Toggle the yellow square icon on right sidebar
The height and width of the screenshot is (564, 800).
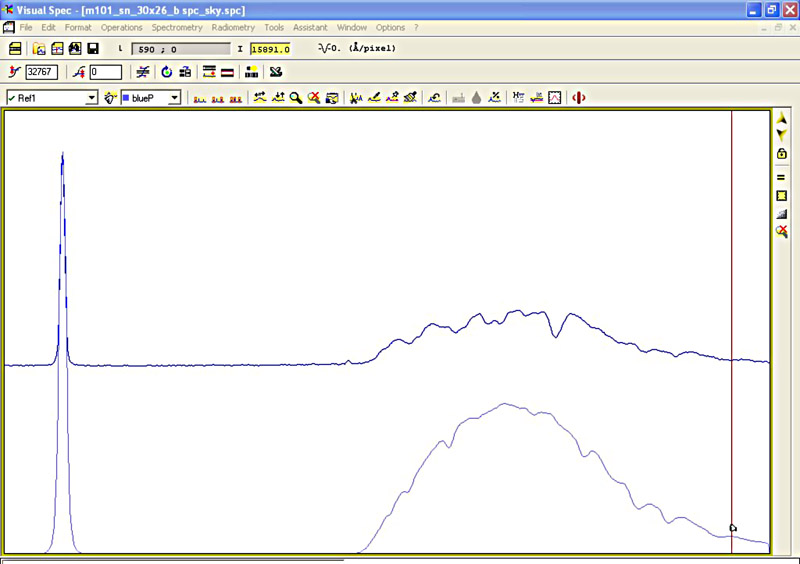[x=782, y=195]
